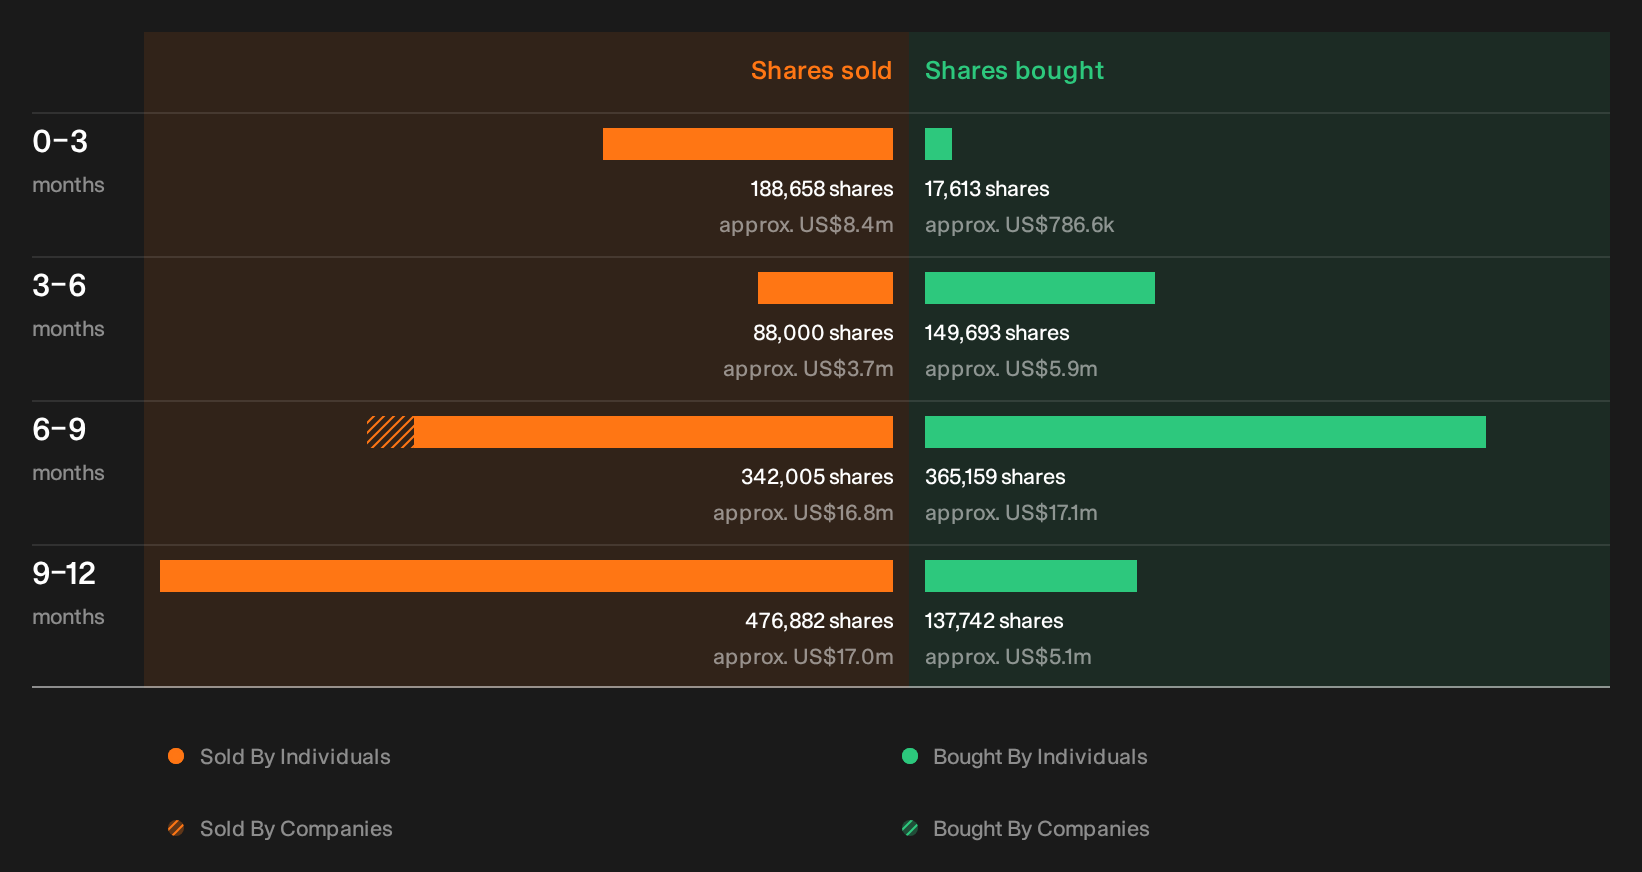Select the Bought By Individuals legend label
Viewport: 1642px width, 872px height.
[x=1040, y=757]
